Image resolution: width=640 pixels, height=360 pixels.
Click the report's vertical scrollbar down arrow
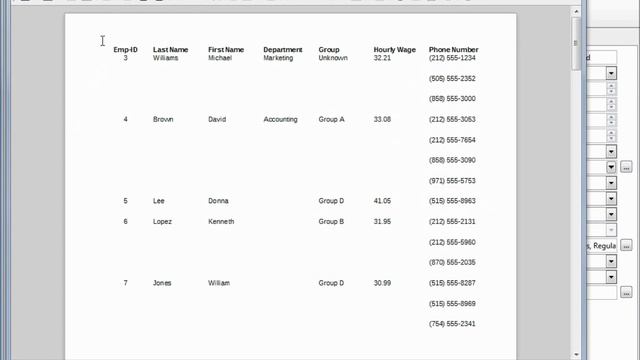click(x=576, y=354)
